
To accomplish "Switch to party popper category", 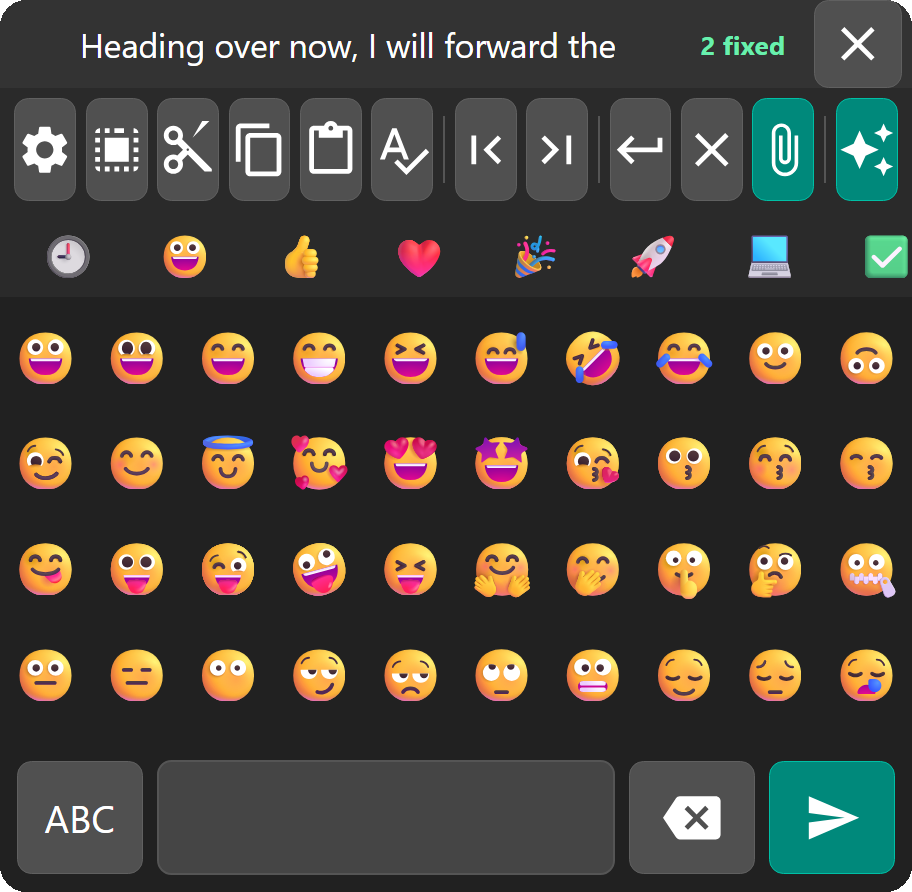I will (535, 256).
